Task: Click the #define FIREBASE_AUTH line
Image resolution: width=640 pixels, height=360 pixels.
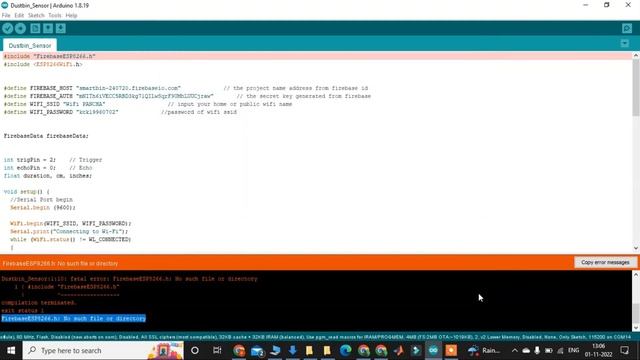Action: [x=187, y=96]
